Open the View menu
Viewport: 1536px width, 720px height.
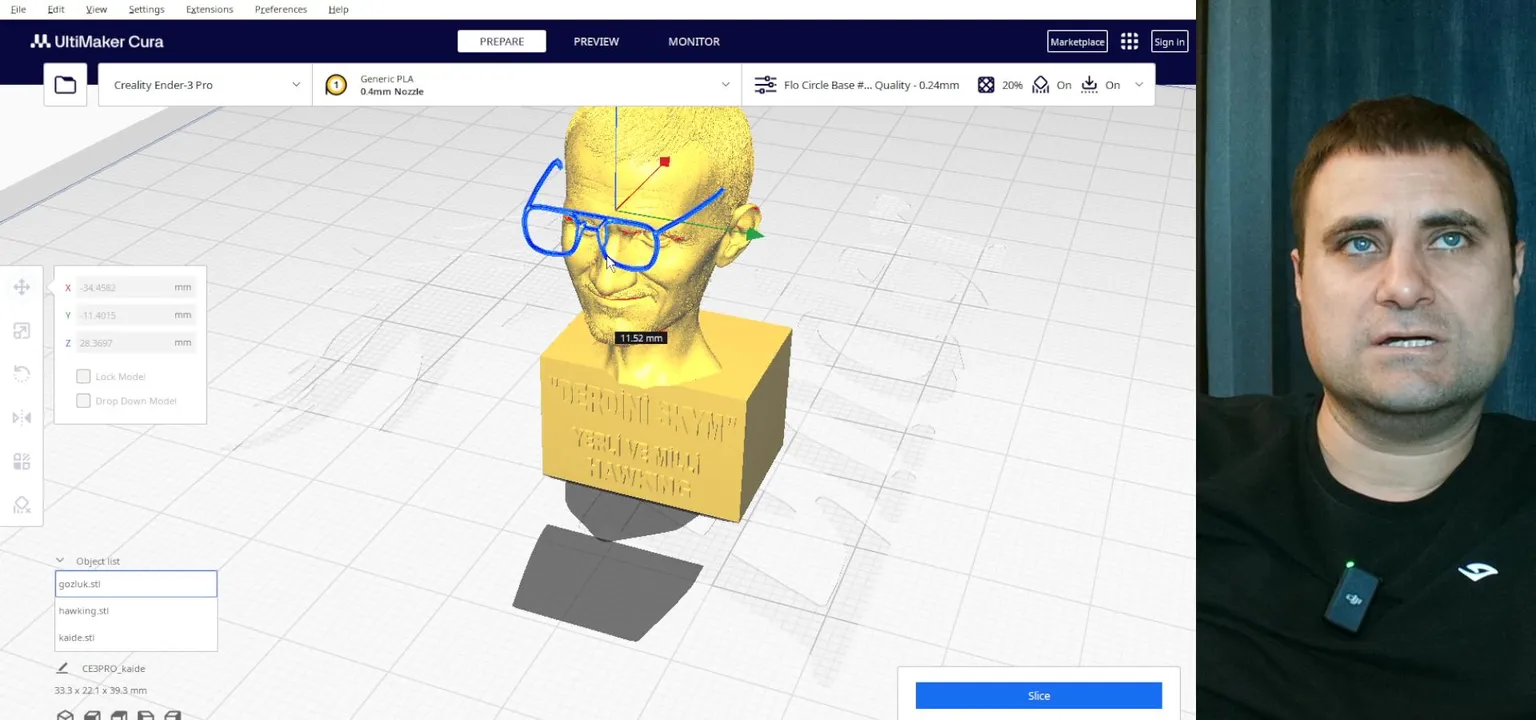[96, 9]
